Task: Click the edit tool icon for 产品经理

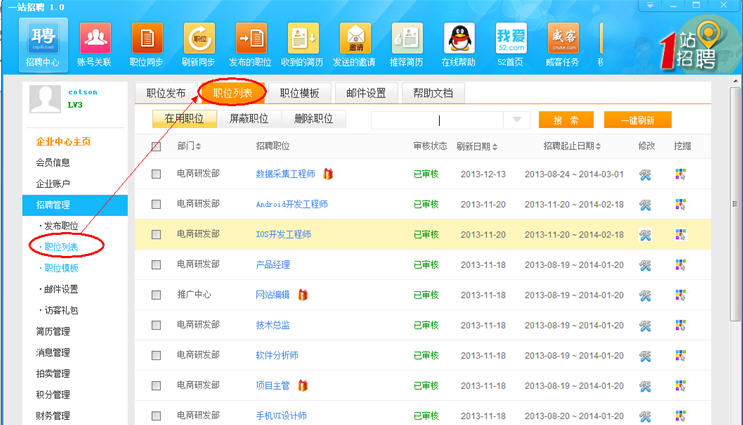Action: pyautogui.click(x=645, y=265)
